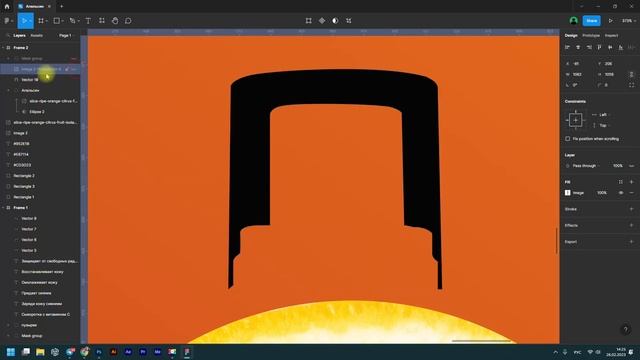Click the Align top icon
The height and width of the screenshot is (360, 640).
[x=600, y=47]
